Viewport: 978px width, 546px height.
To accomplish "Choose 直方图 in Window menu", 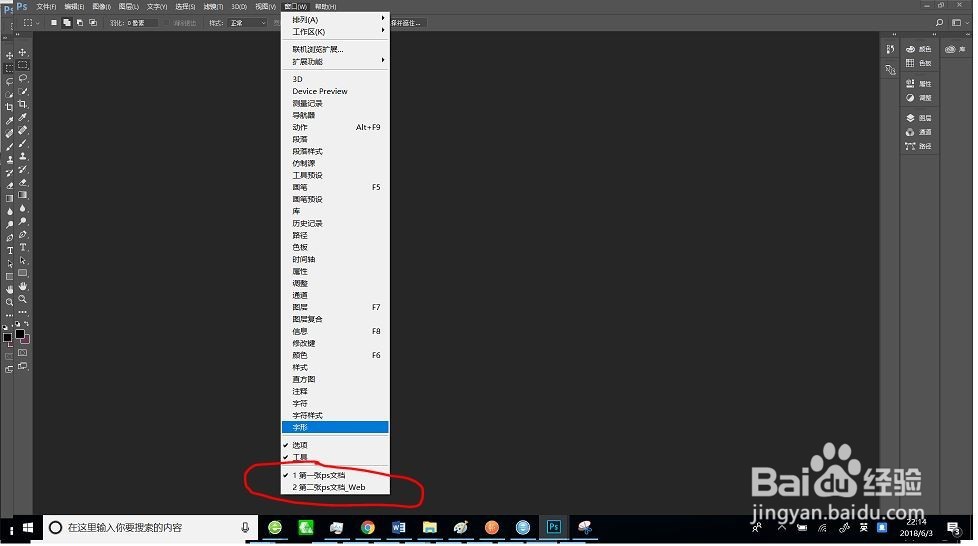I will 335,379.
